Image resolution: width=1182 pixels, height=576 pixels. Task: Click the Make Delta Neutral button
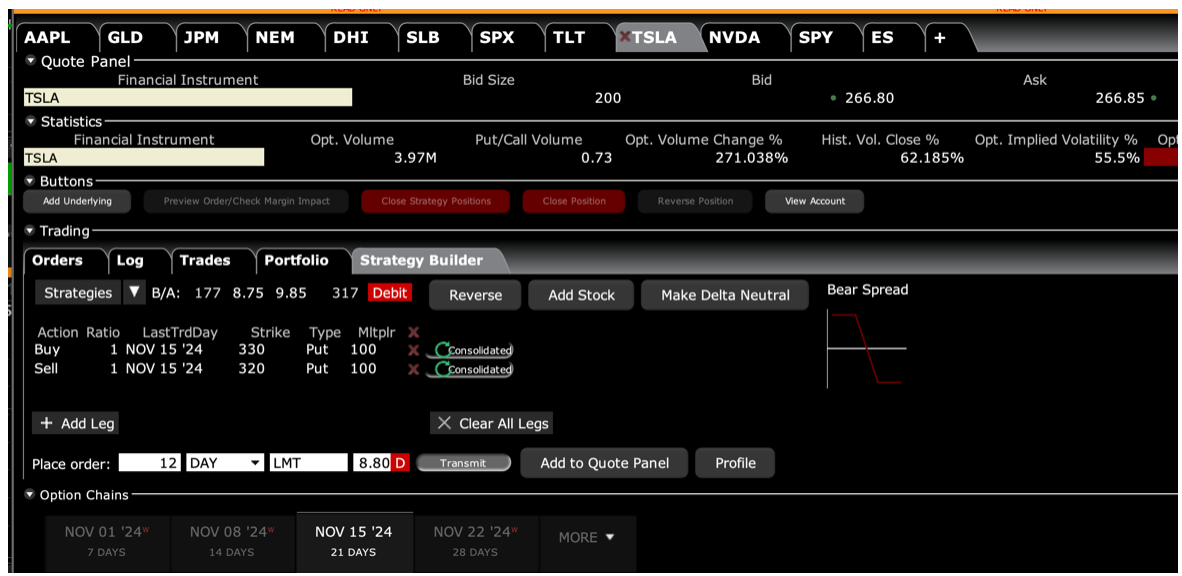tap(725, 295)
